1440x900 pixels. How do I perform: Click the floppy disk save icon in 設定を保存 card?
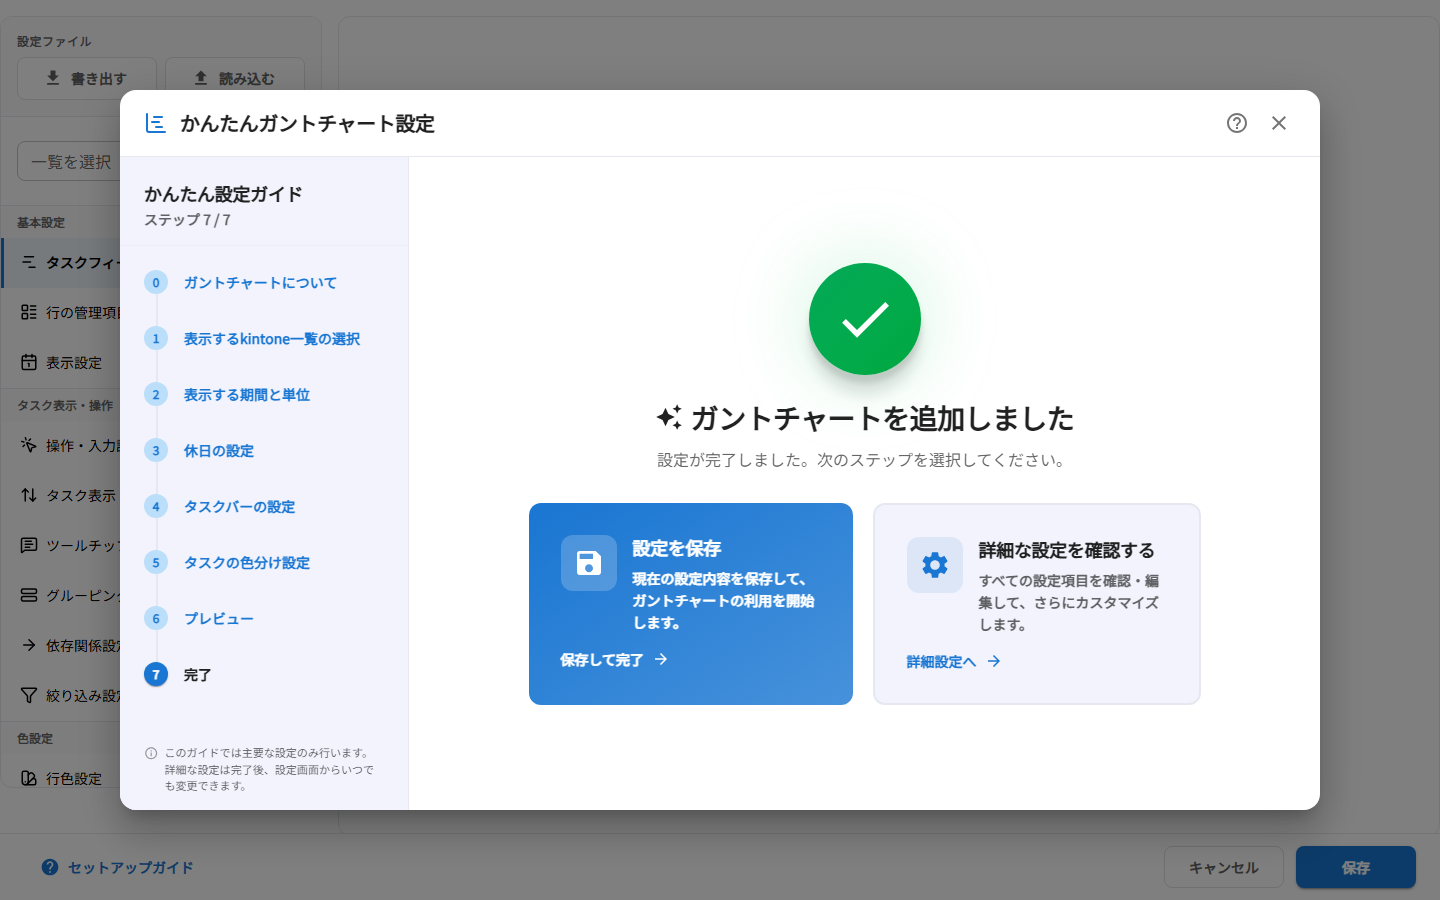[589, 563]
